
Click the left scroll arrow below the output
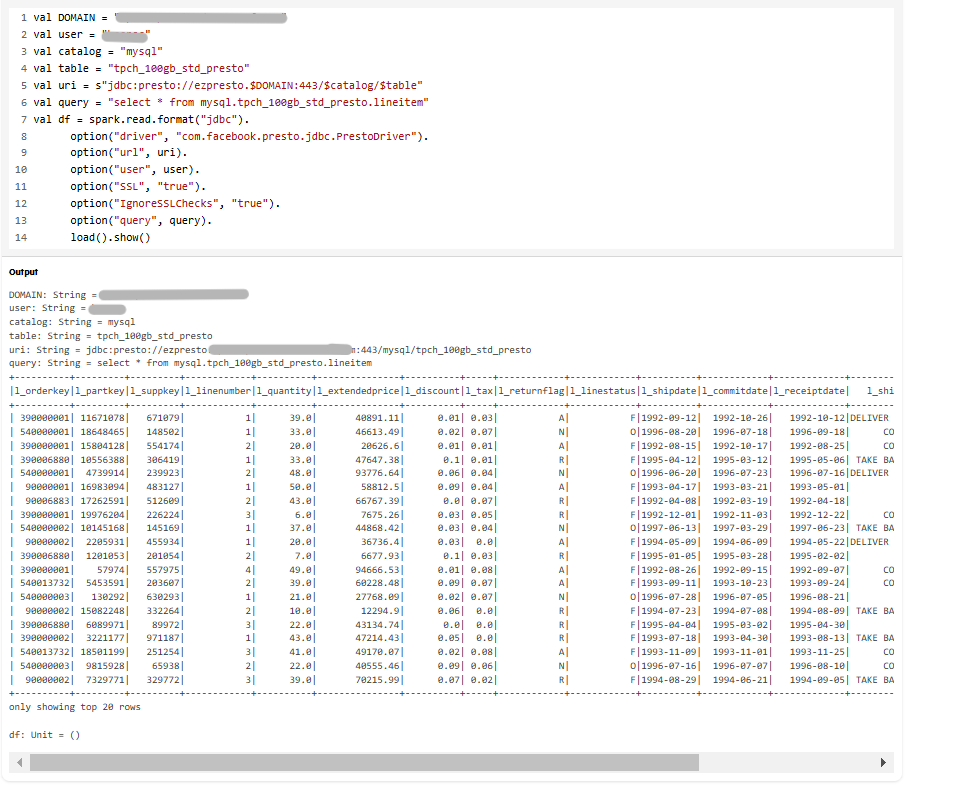tap(17, 762)
